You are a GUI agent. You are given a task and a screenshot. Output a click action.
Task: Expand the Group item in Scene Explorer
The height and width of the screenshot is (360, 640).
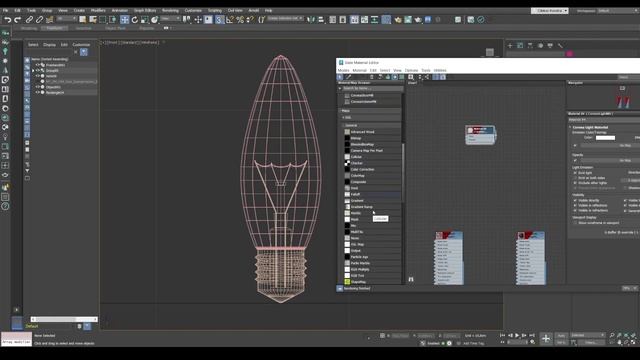[x=33, y=71]
